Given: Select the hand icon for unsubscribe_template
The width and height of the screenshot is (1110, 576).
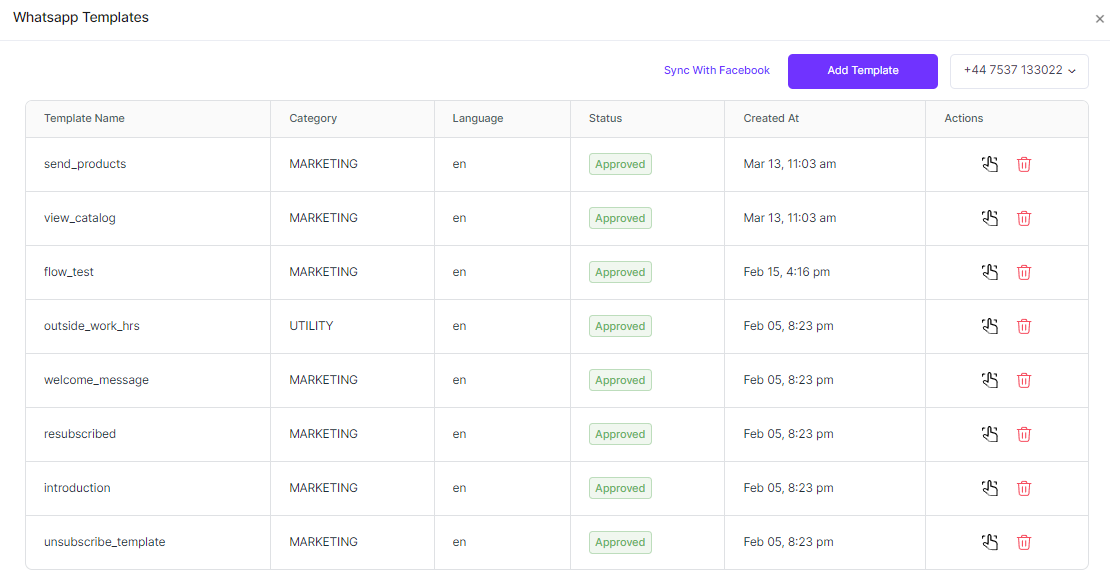Looking at the screenshot, I should coord(990,542).
